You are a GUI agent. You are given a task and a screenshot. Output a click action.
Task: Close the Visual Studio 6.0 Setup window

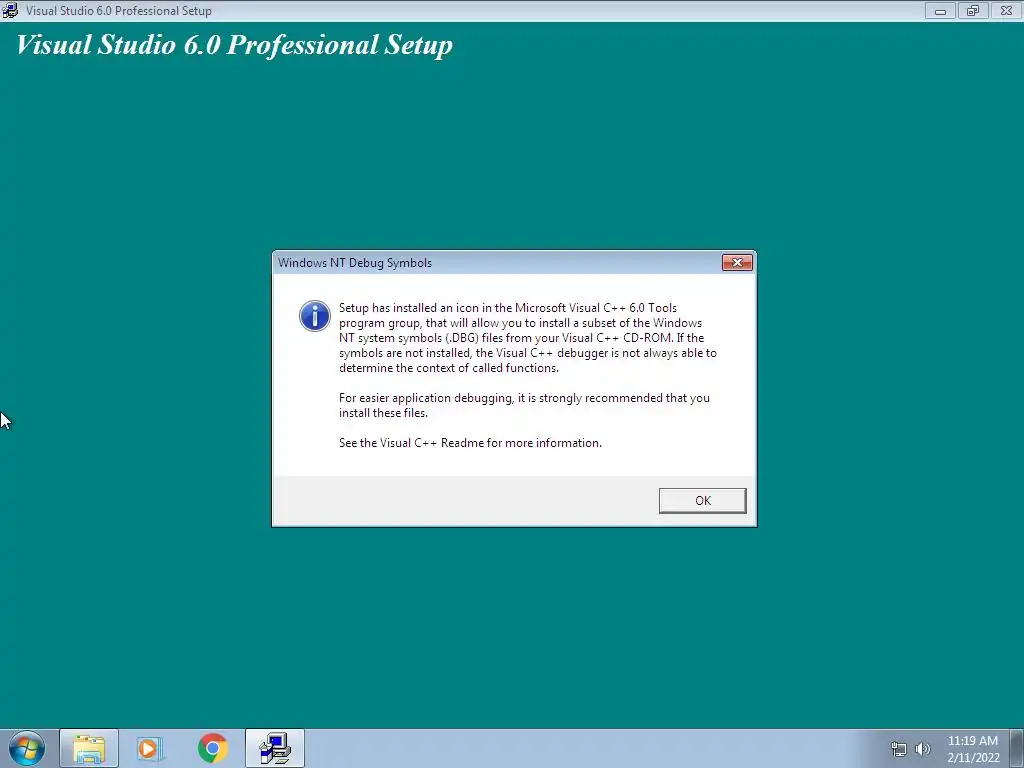(1006, 10)
